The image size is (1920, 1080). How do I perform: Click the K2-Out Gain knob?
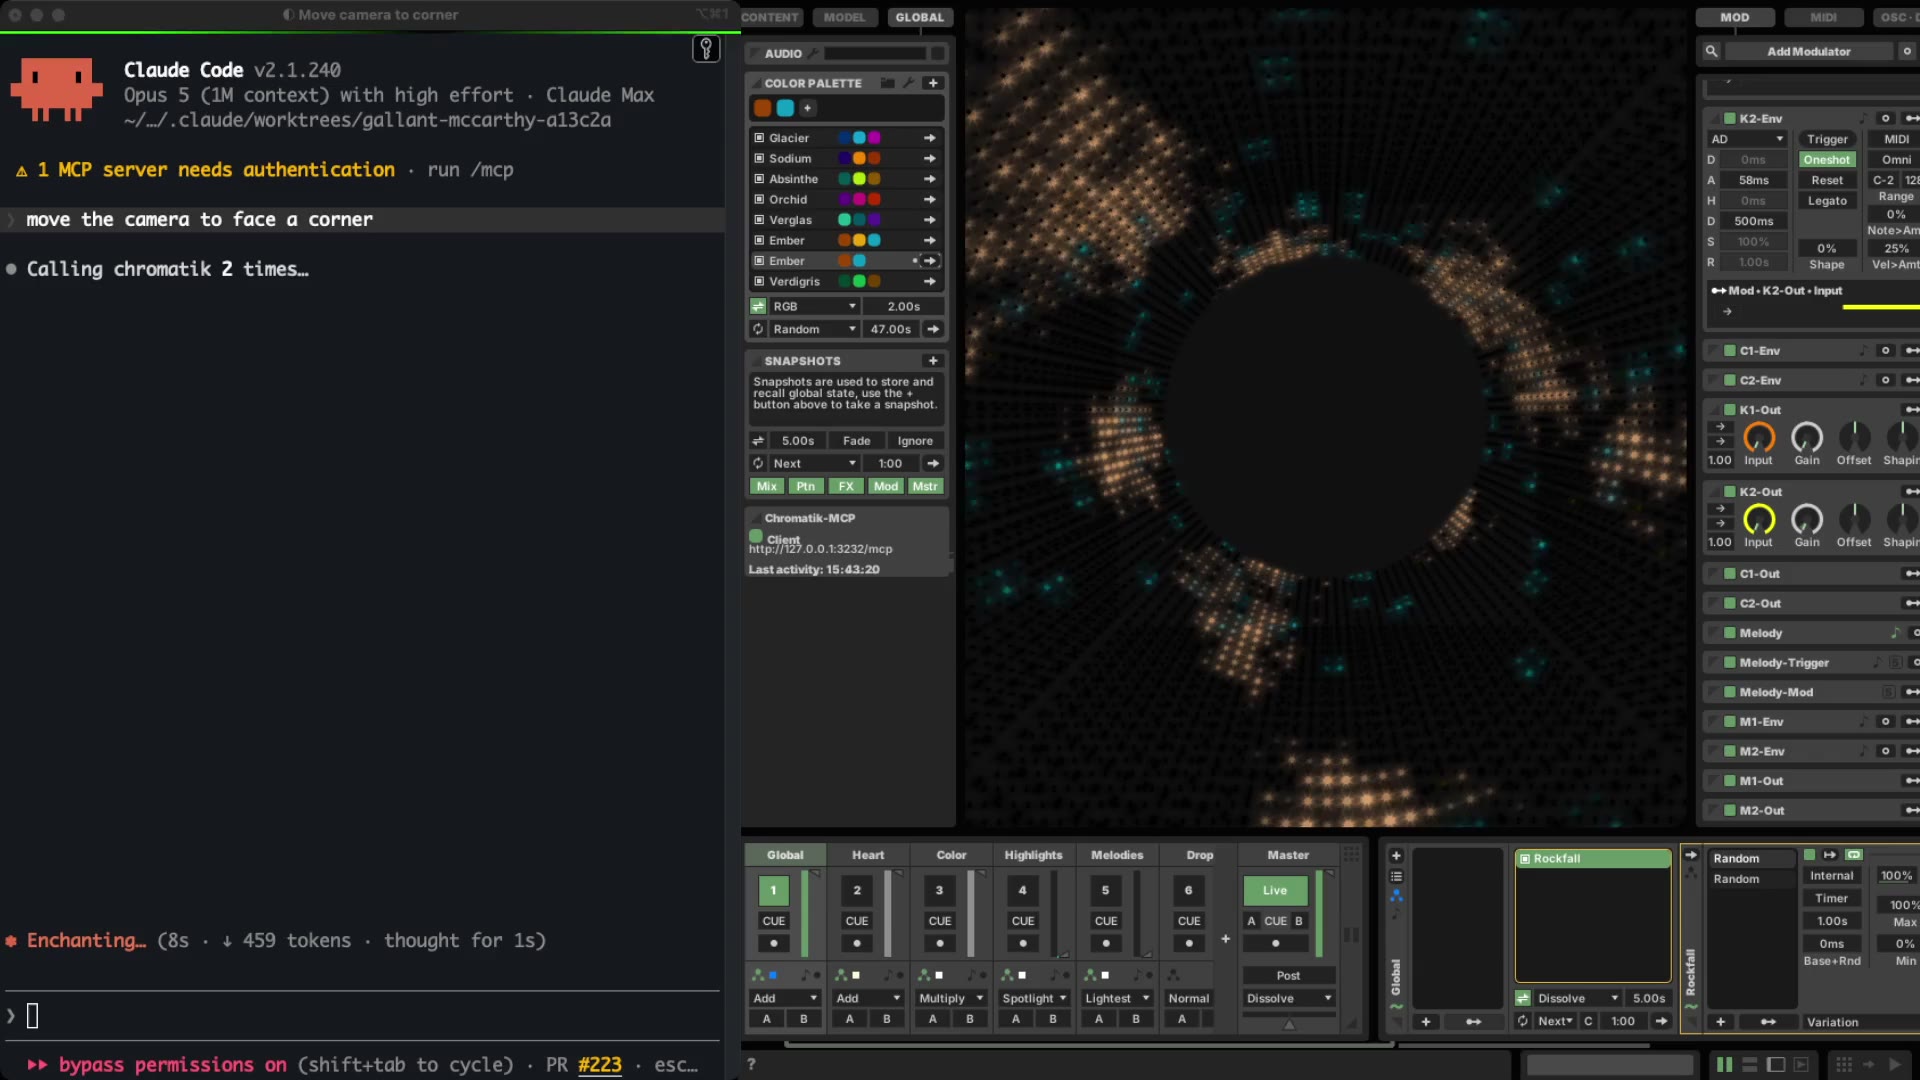point(1807,519)
